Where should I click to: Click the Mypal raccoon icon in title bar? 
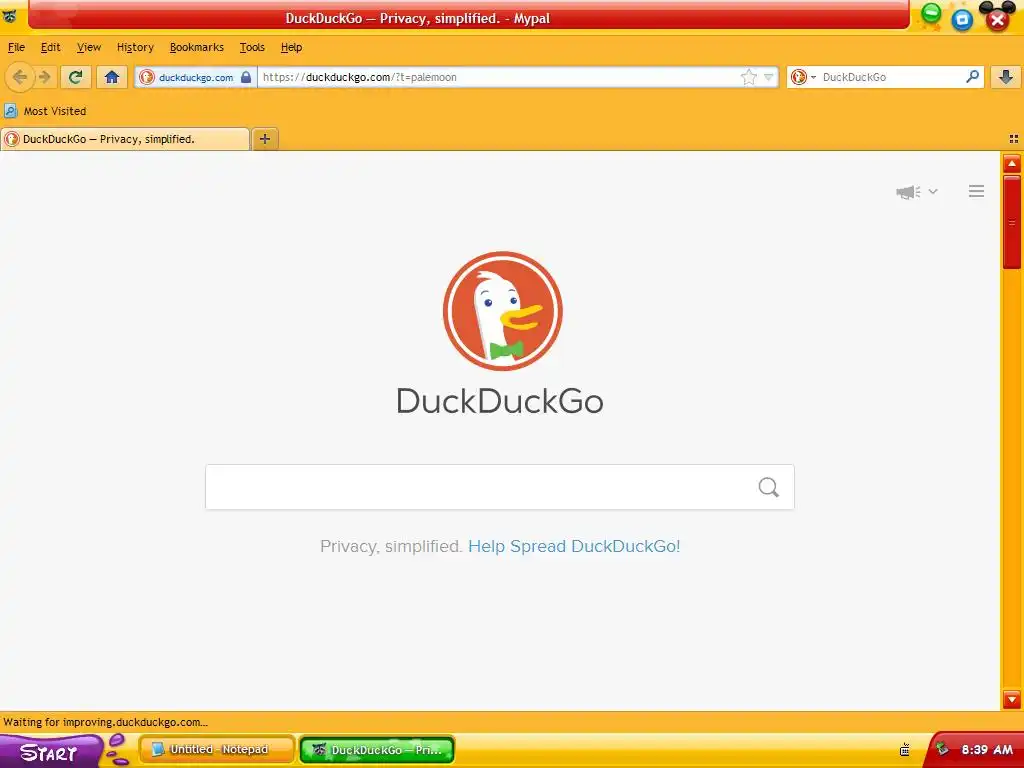coord(9,16)
